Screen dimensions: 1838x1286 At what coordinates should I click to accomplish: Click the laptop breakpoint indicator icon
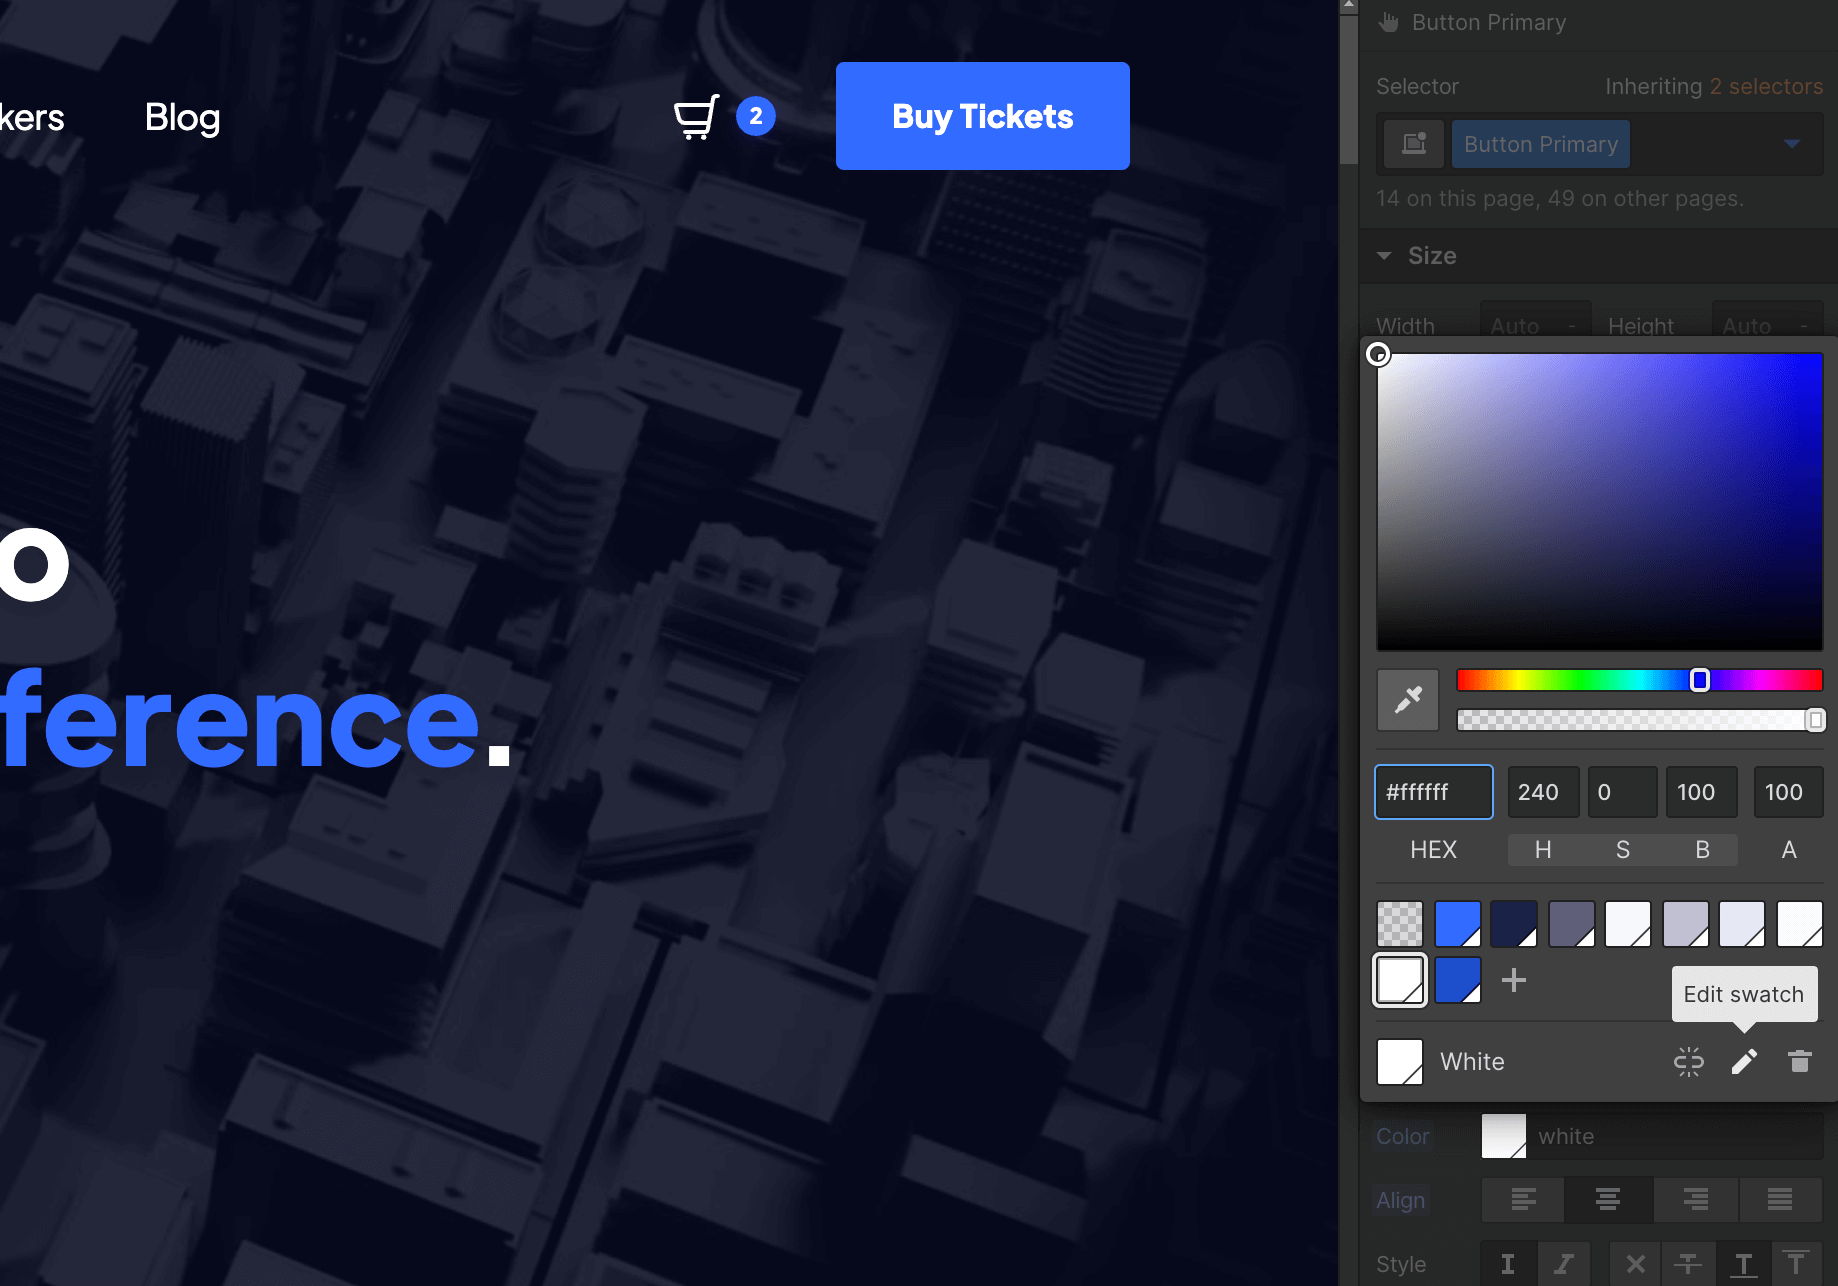1412,143
